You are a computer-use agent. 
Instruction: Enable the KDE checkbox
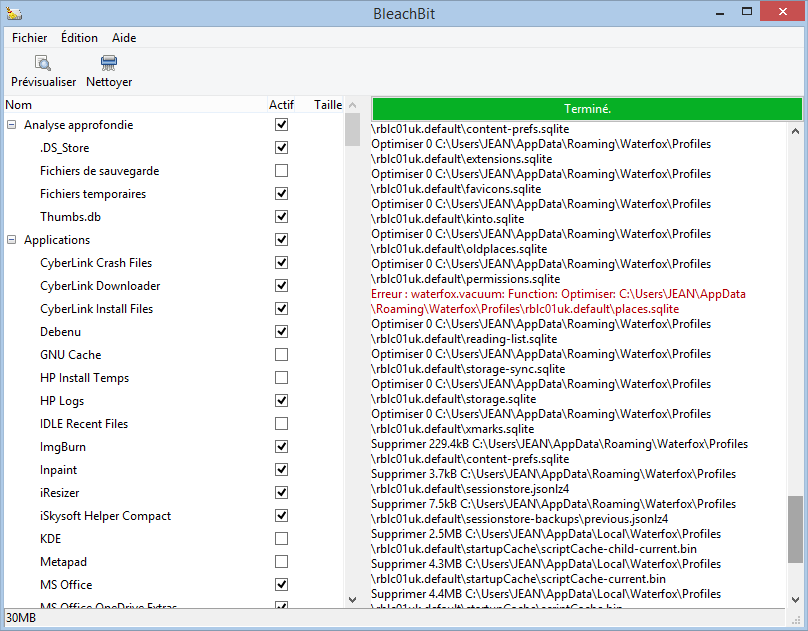[281, 539]
